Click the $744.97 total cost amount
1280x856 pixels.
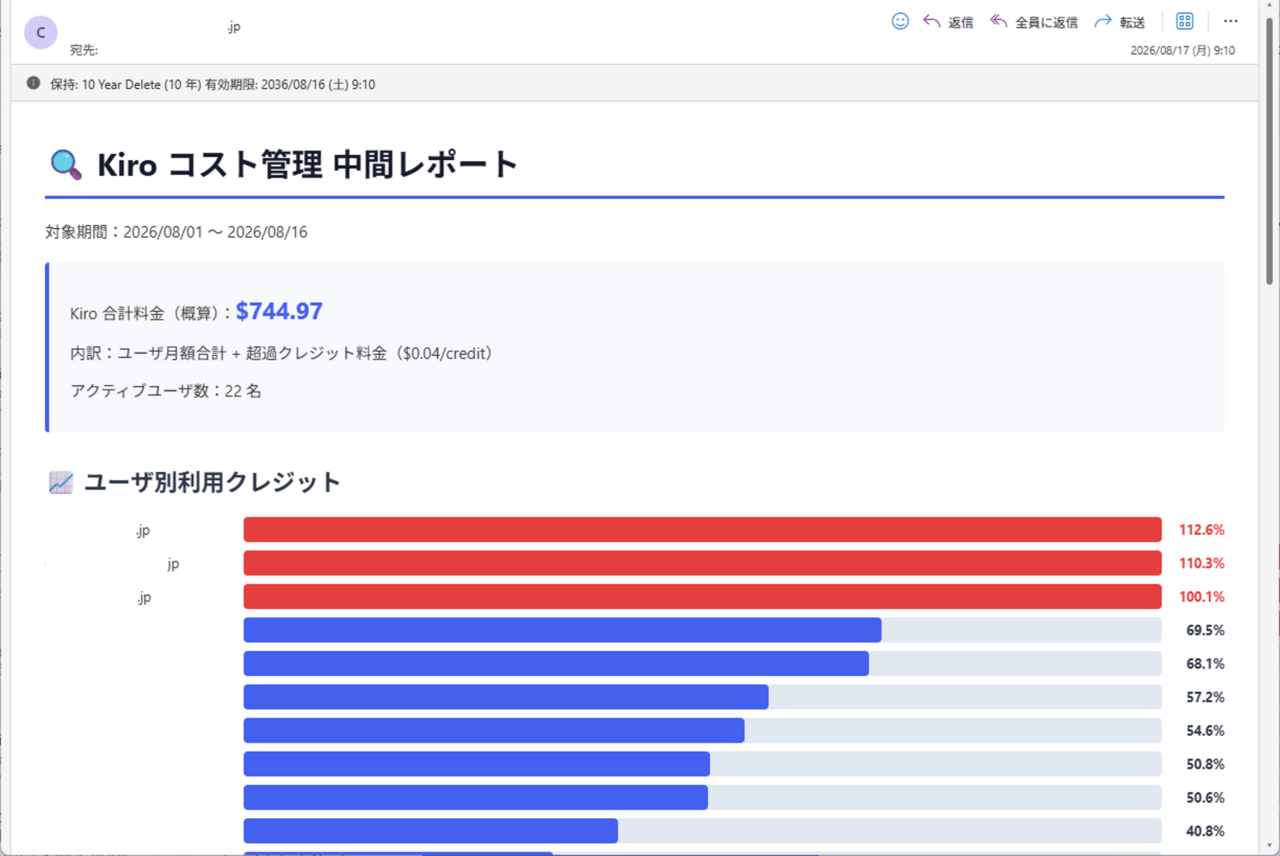[279, 311]
